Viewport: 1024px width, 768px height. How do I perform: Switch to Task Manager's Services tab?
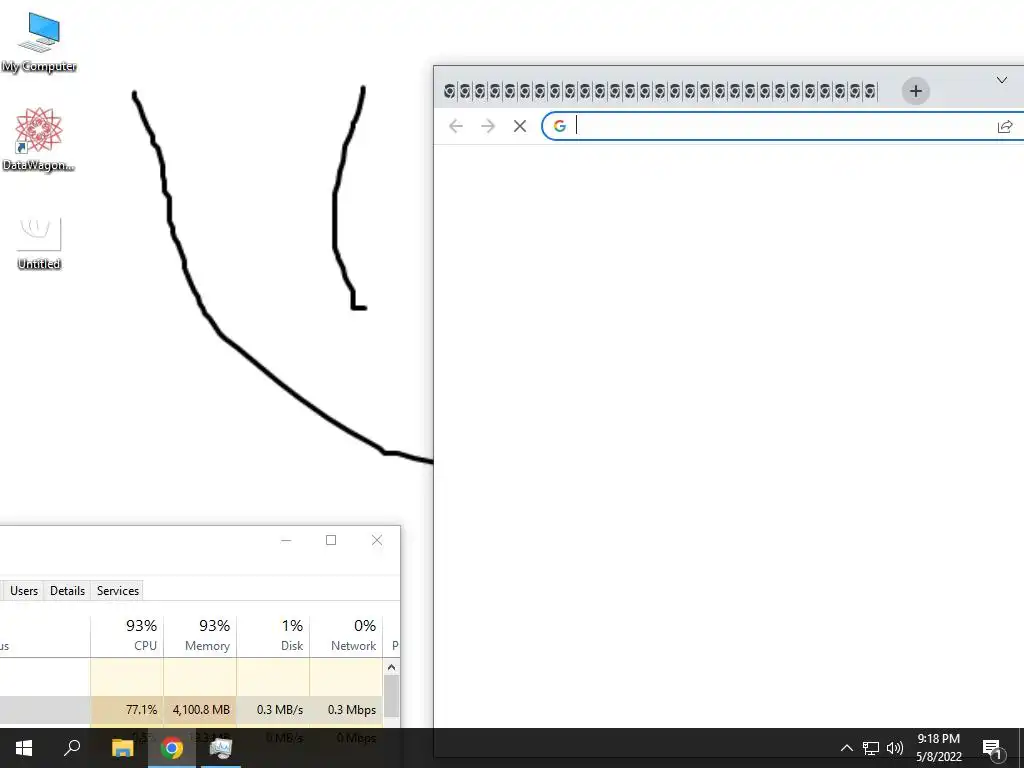pyautogui.click(x=118, y=590)
